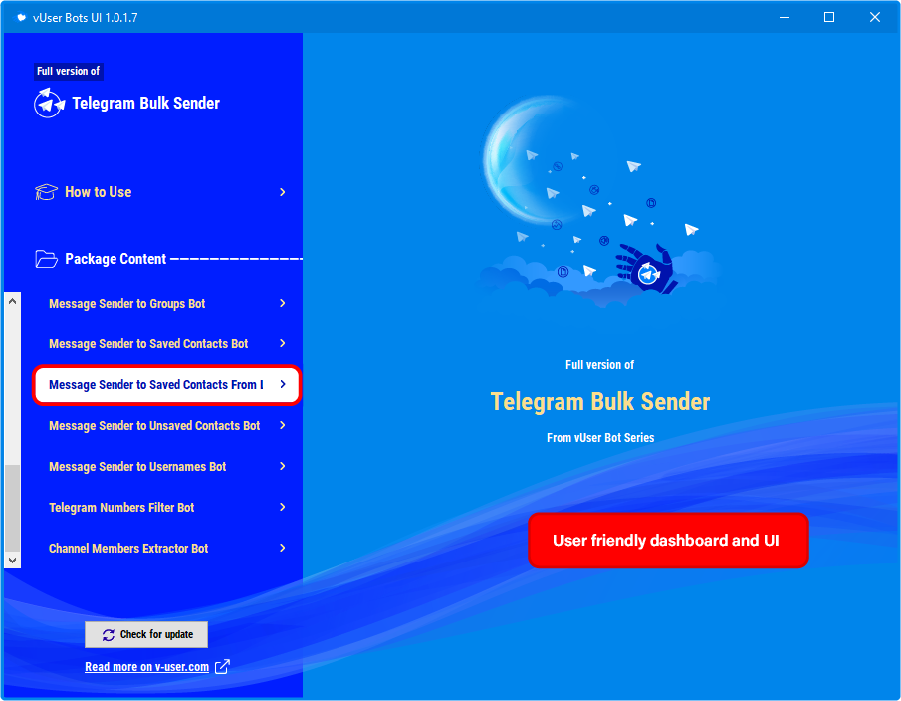The width and height of the screenshot is (901, 701).
Task: Select Message Sender to Saved Contacts From item
Action: (x=167, y=384)
